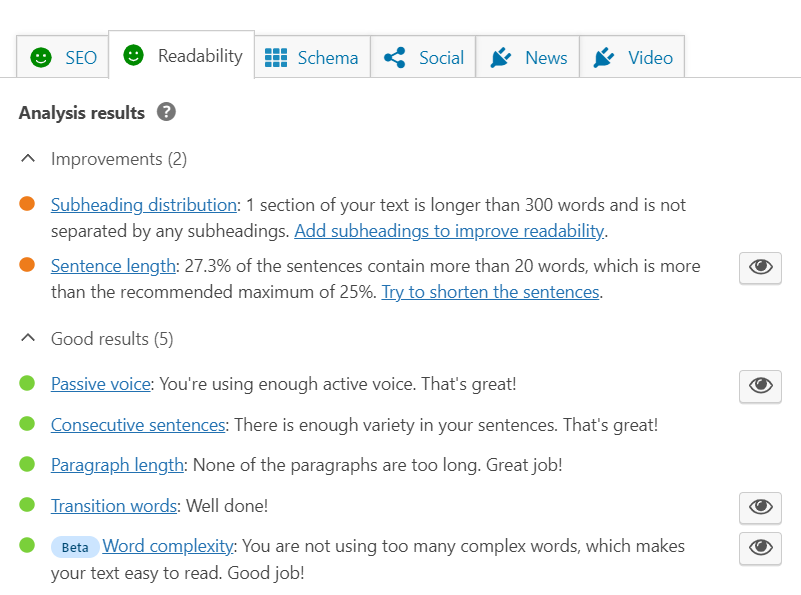The image size is (801, 595).
Task: Collapse the Good results section
Action: click(x=27, y=338)
